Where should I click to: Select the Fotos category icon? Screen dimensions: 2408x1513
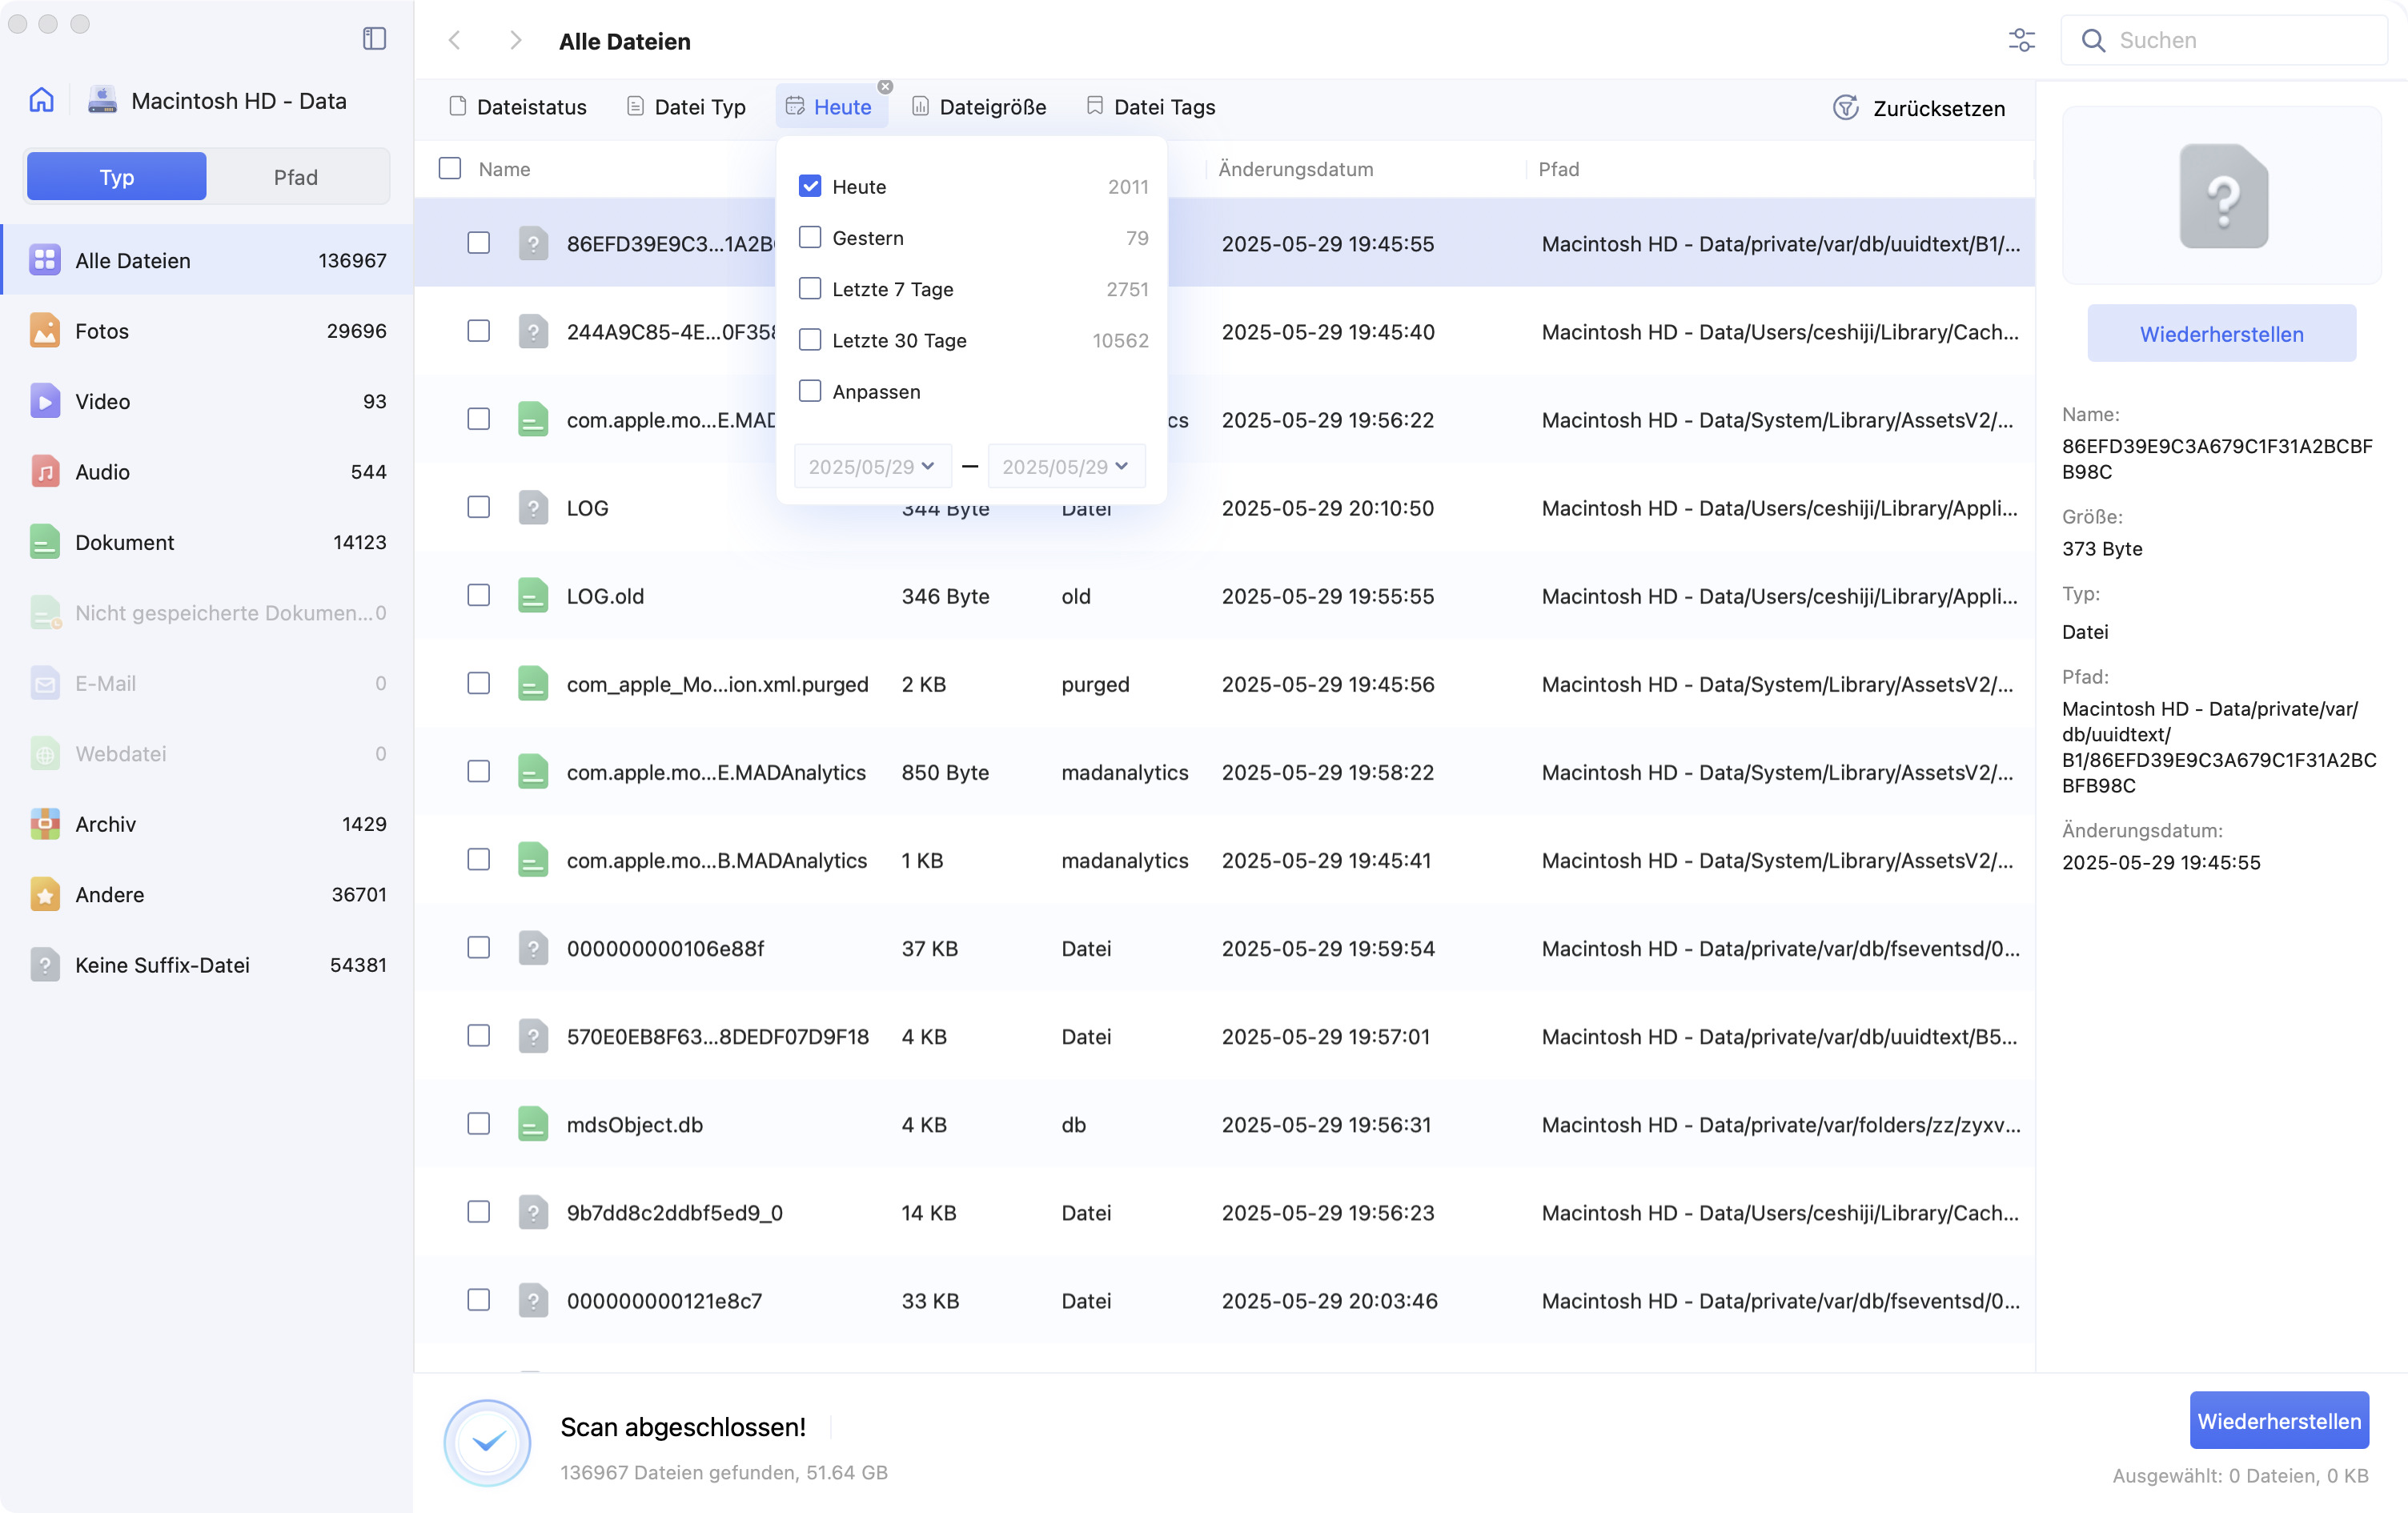44,330
